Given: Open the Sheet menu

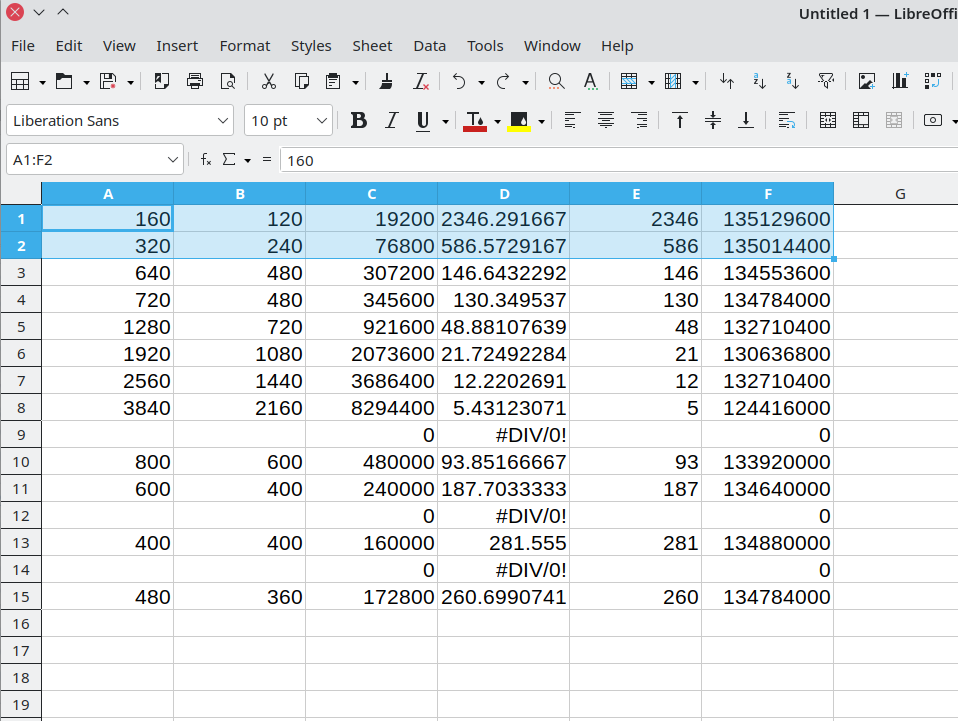Looking at the screenshot, I should 372,46.
